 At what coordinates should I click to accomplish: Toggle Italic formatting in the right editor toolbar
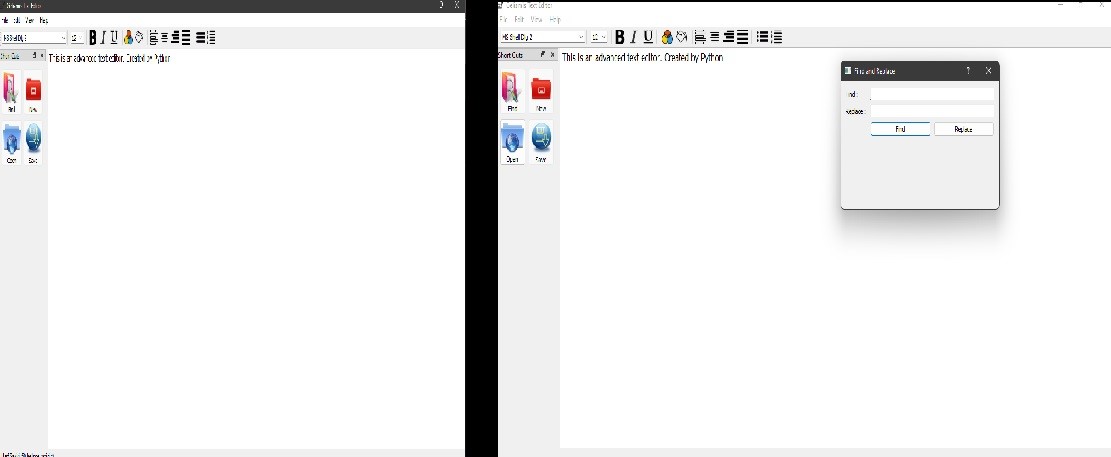(633, 37)
